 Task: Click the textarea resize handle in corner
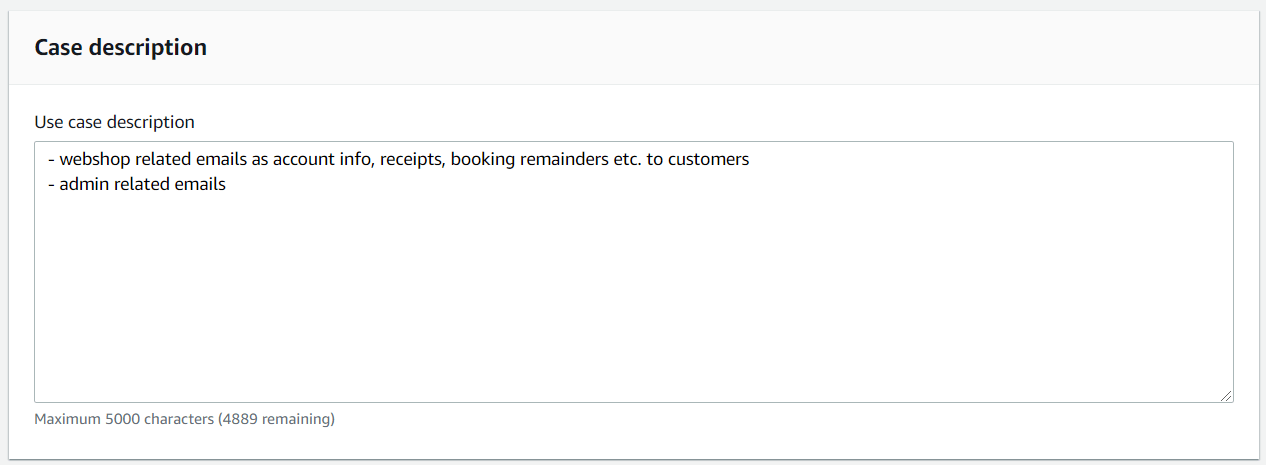(1225, 395)
